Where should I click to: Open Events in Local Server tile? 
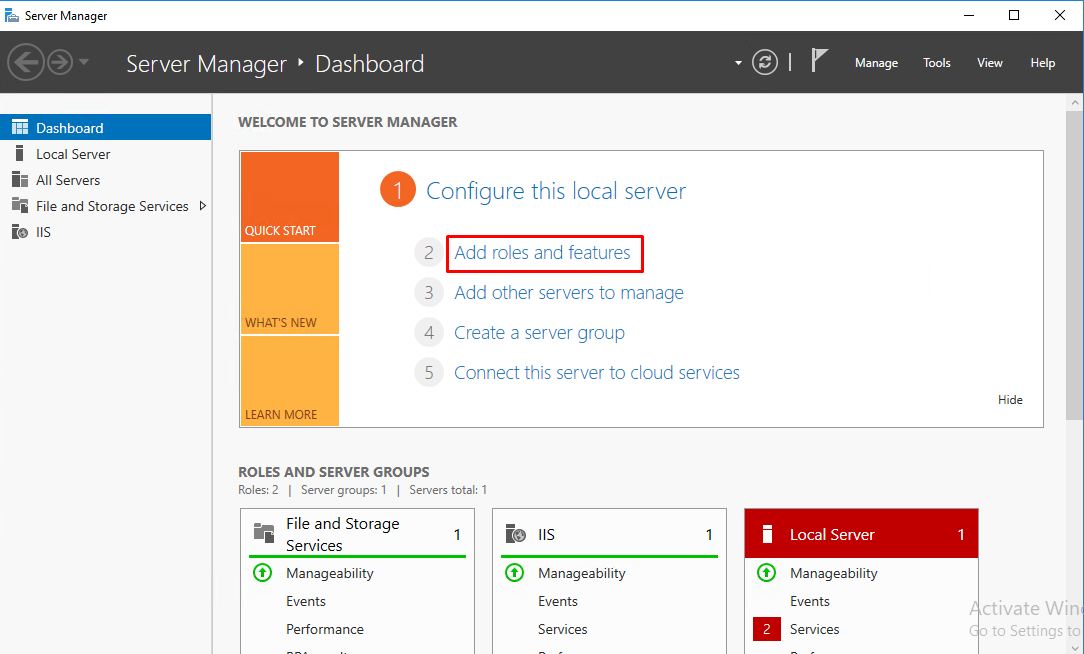click(x=810, y=601)
